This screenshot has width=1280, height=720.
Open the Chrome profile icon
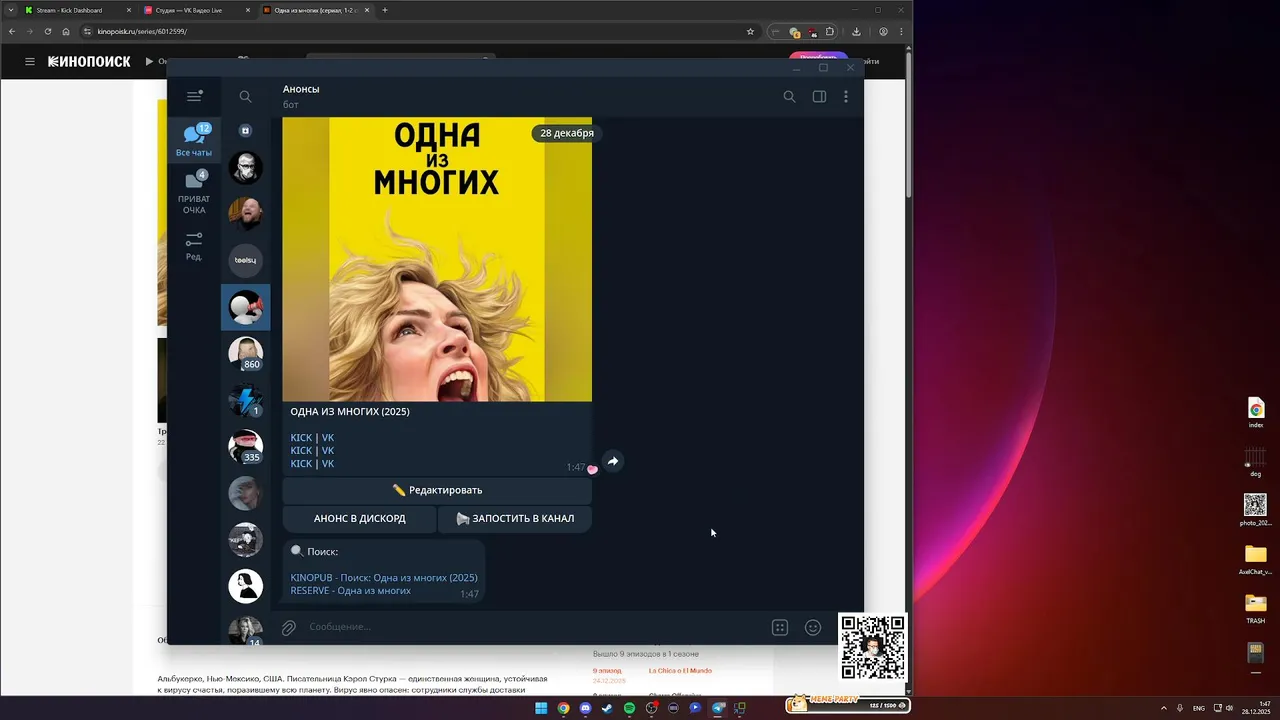[x=883, y=31]
